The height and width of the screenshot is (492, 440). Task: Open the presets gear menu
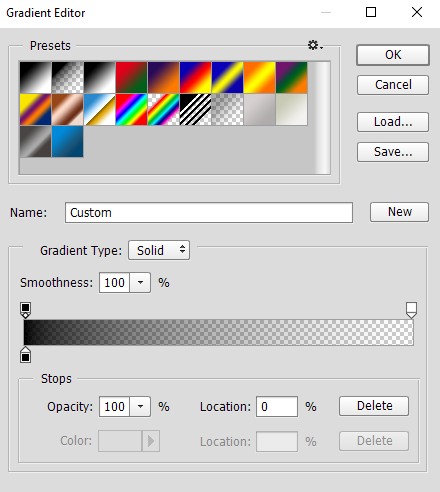(315, 45)
